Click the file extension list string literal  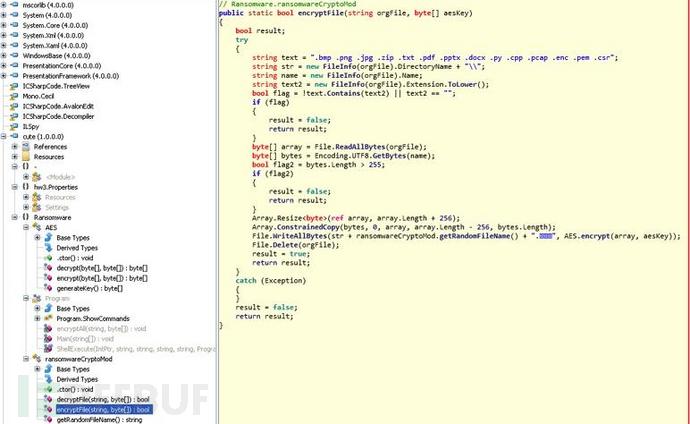(464, 58)
